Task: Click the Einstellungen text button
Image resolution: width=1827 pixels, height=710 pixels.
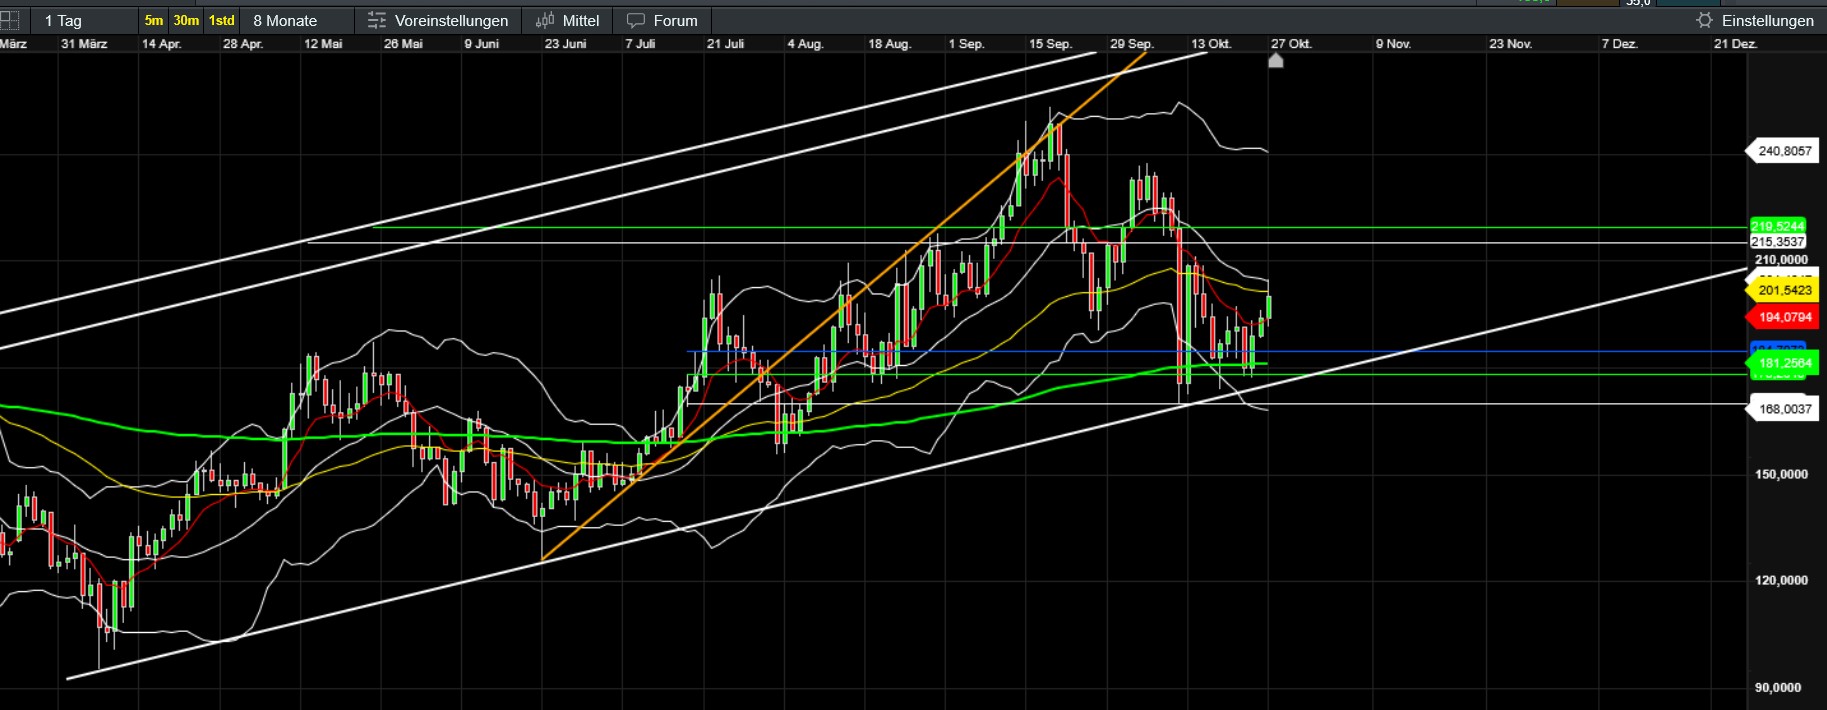Action: pyautogui.click(x=1767, y=20)
